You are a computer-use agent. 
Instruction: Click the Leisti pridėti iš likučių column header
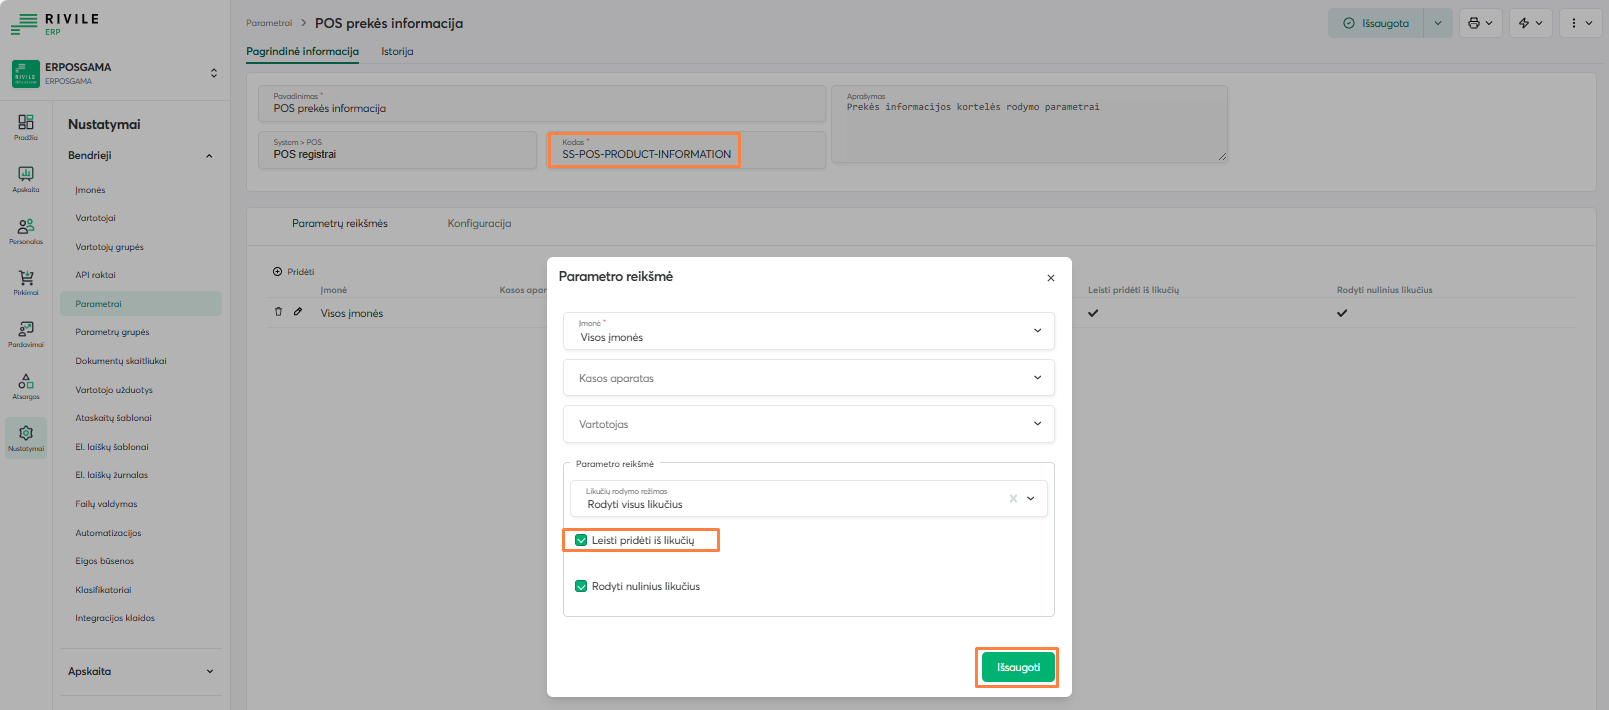click(x=1133, y=290)
